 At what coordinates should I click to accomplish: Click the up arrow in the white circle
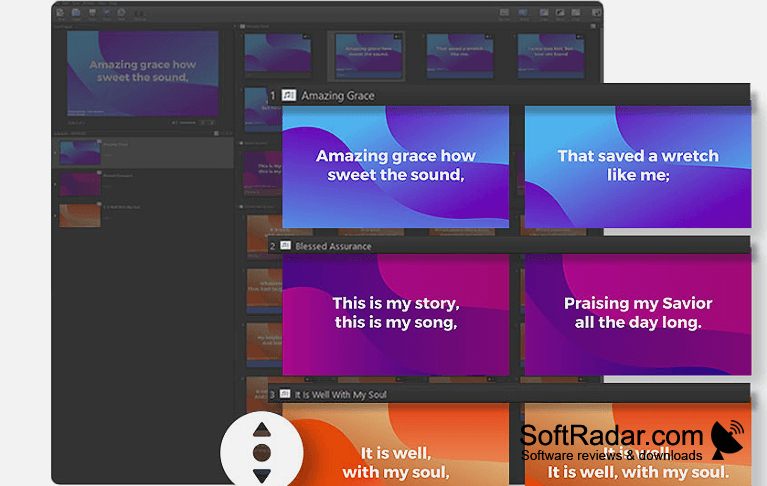pos(262,430)
